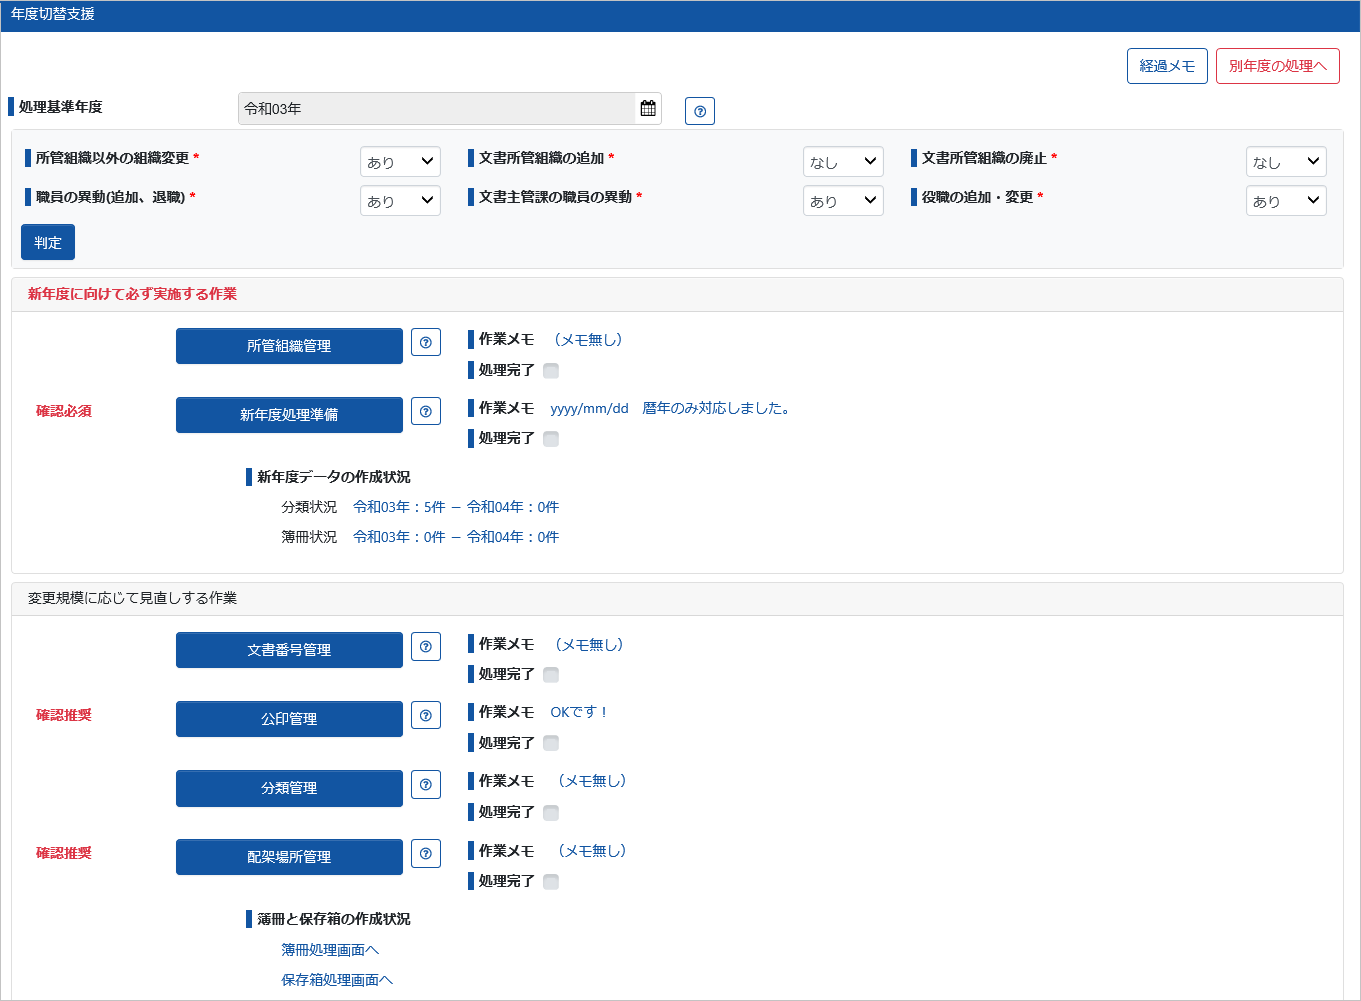Screen dimensions: 1361x1001
Task: Follow the 簿冊処理画面へ link
Action: (330, 950)
